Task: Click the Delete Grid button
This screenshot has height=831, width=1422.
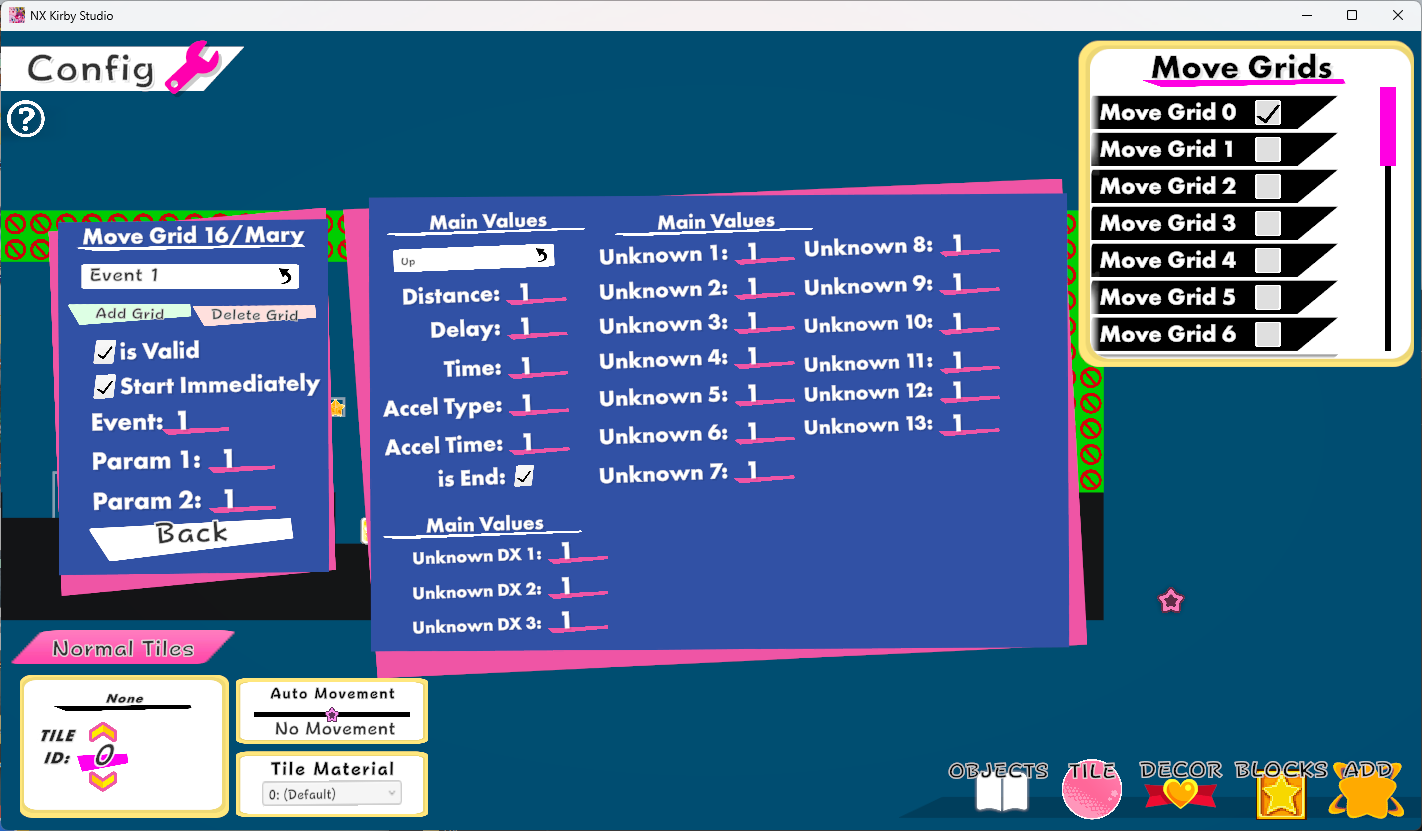Action: (255, 315)
